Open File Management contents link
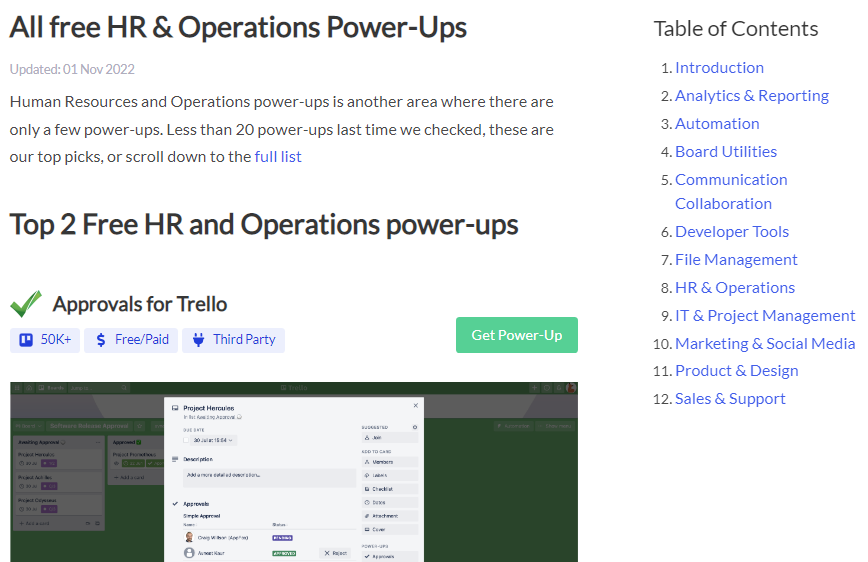 (x=736, y=260)
